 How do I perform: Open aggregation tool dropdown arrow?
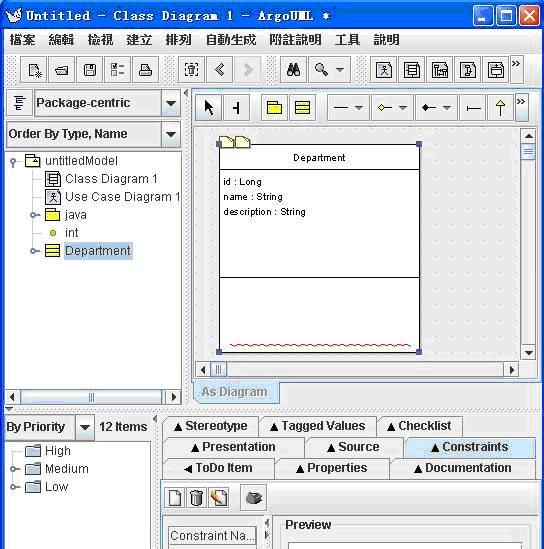tap(403, 107)
